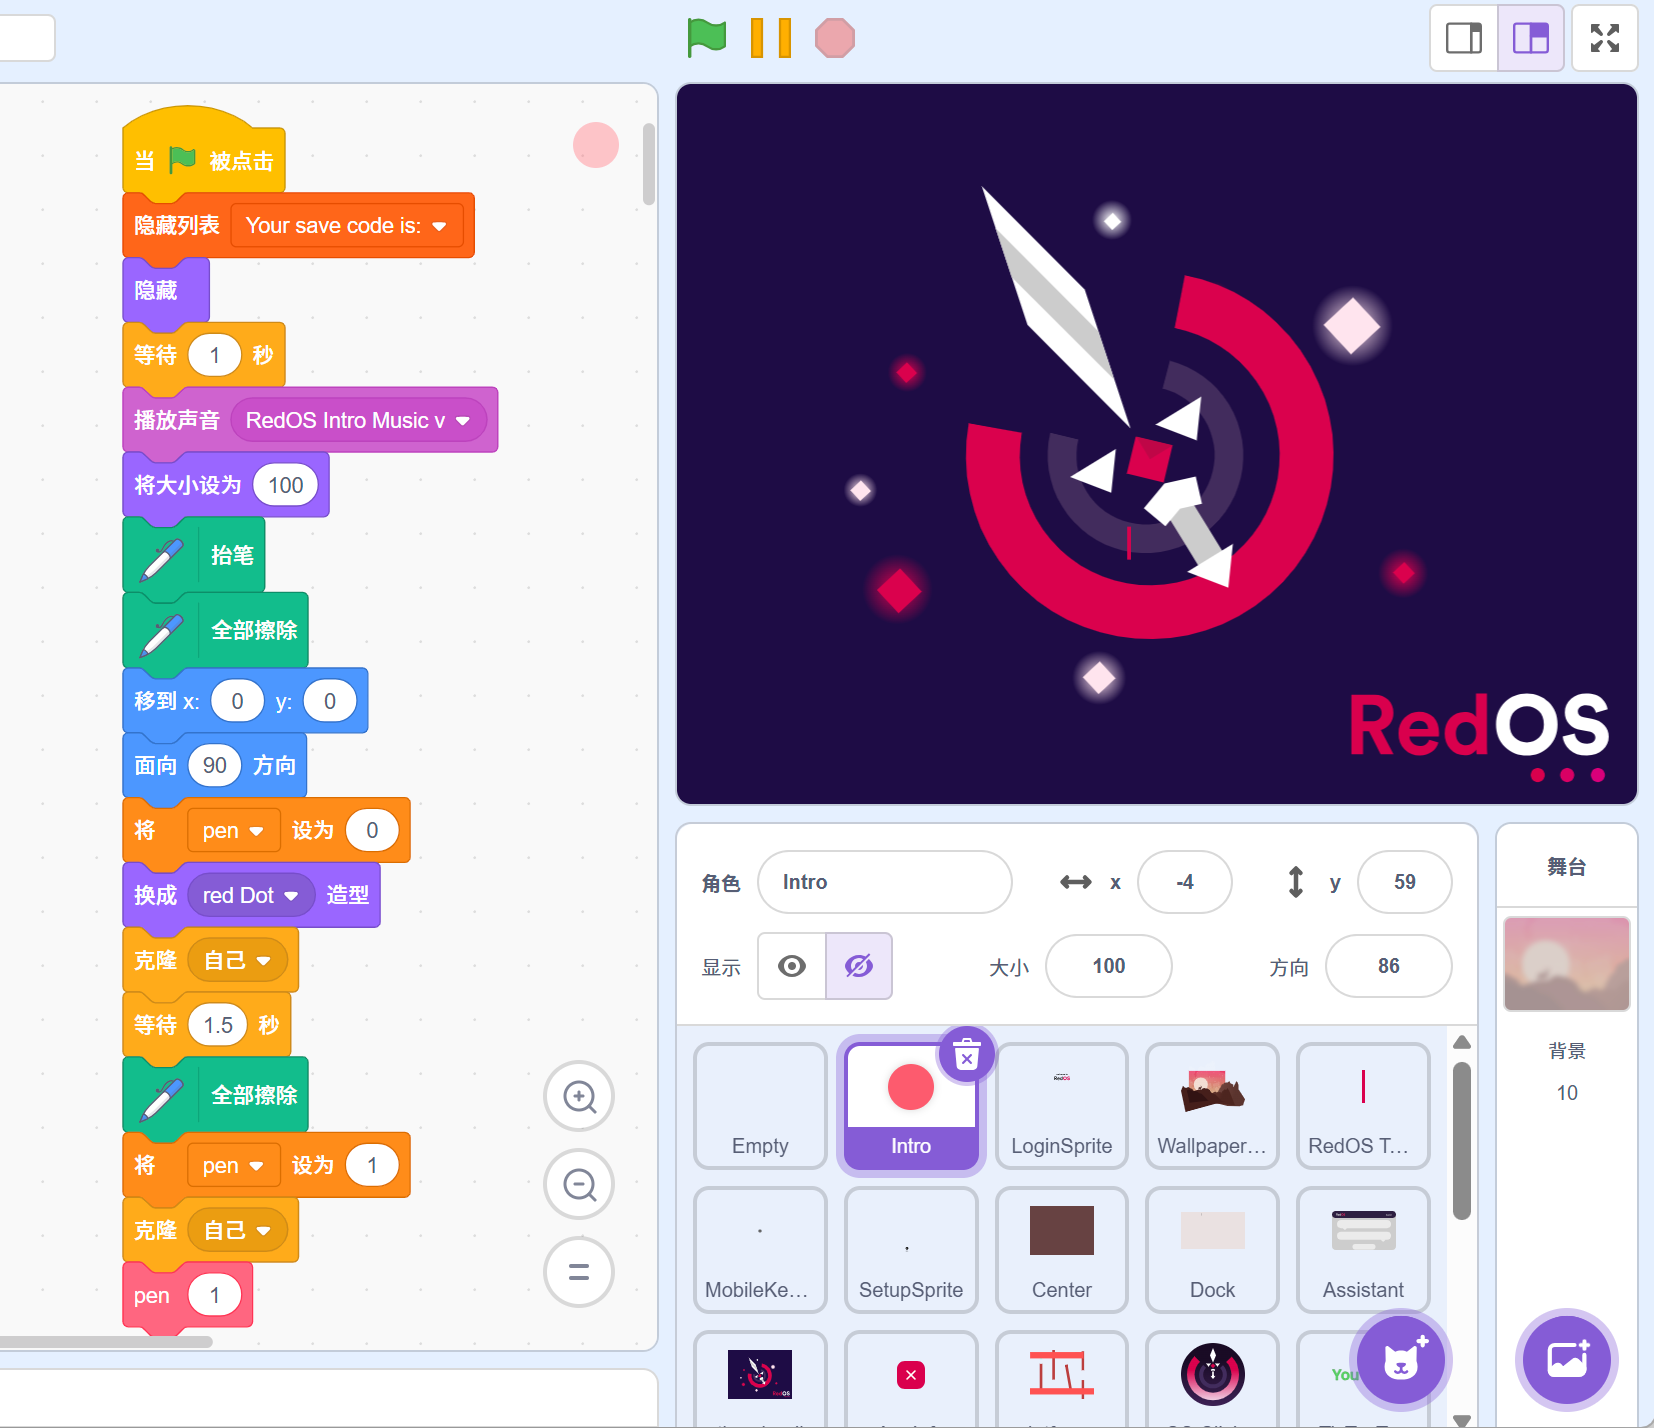
Task: Select the stage backdrop thumbnail
Action: click(1566, 963)
